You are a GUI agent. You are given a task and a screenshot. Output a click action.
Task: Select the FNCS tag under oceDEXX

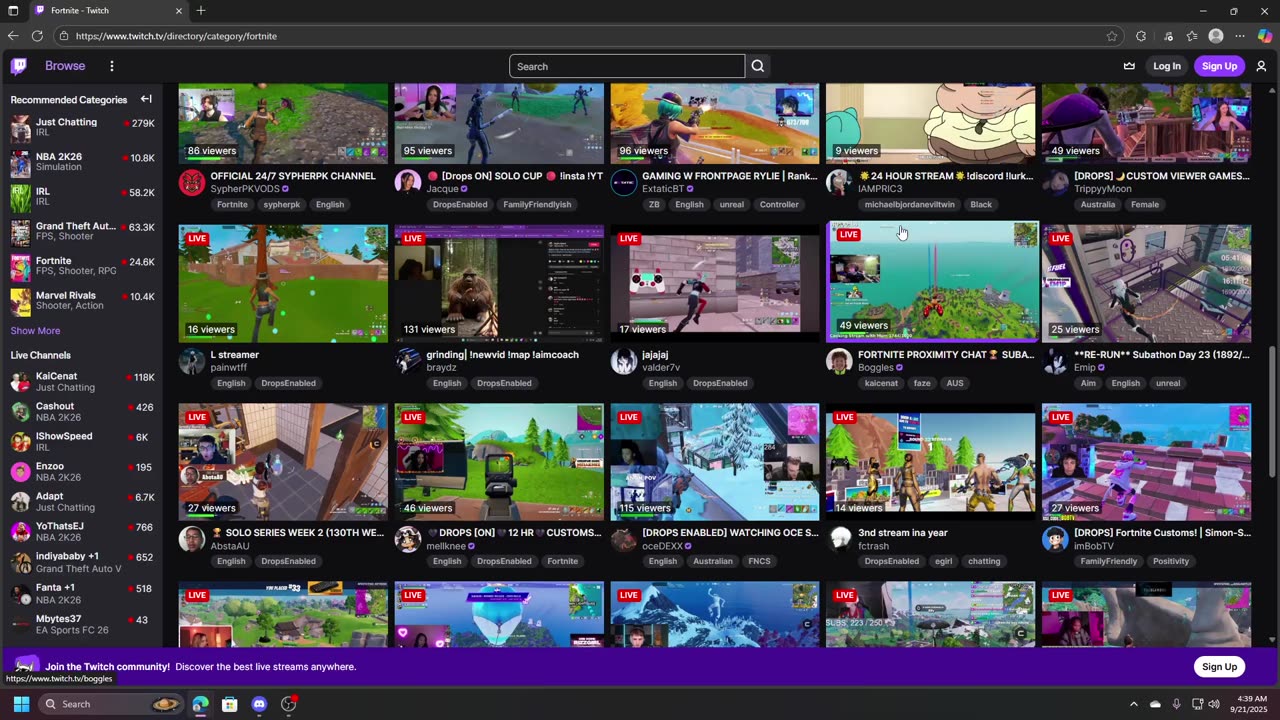[x=760, y=561]
